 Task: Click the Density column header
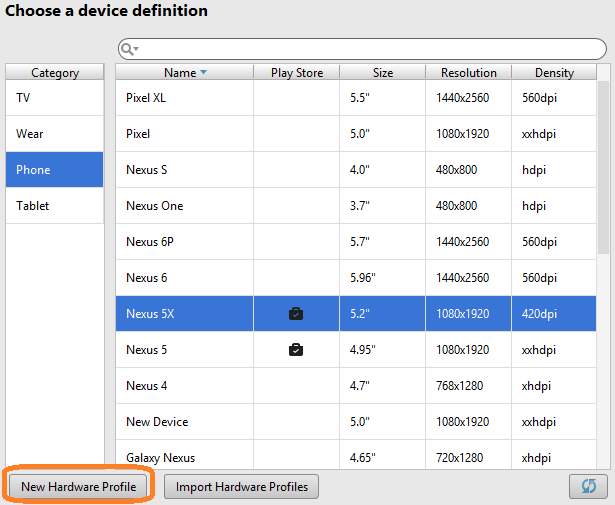[x=554, y=73]
